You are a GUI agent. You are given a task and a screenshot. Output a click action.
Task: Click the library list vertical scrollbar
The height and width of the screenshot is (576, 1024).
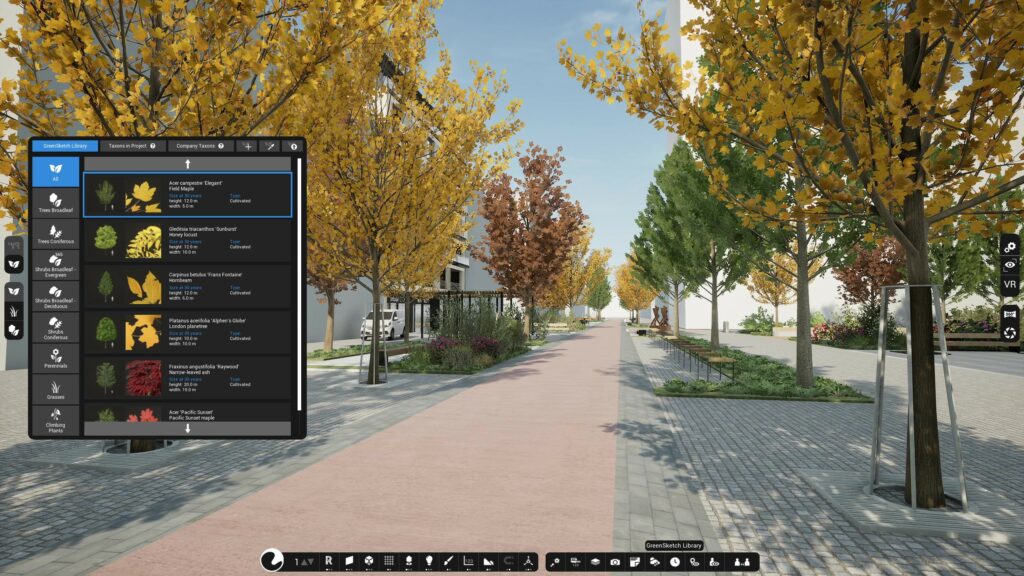click(x=299, y=285)
